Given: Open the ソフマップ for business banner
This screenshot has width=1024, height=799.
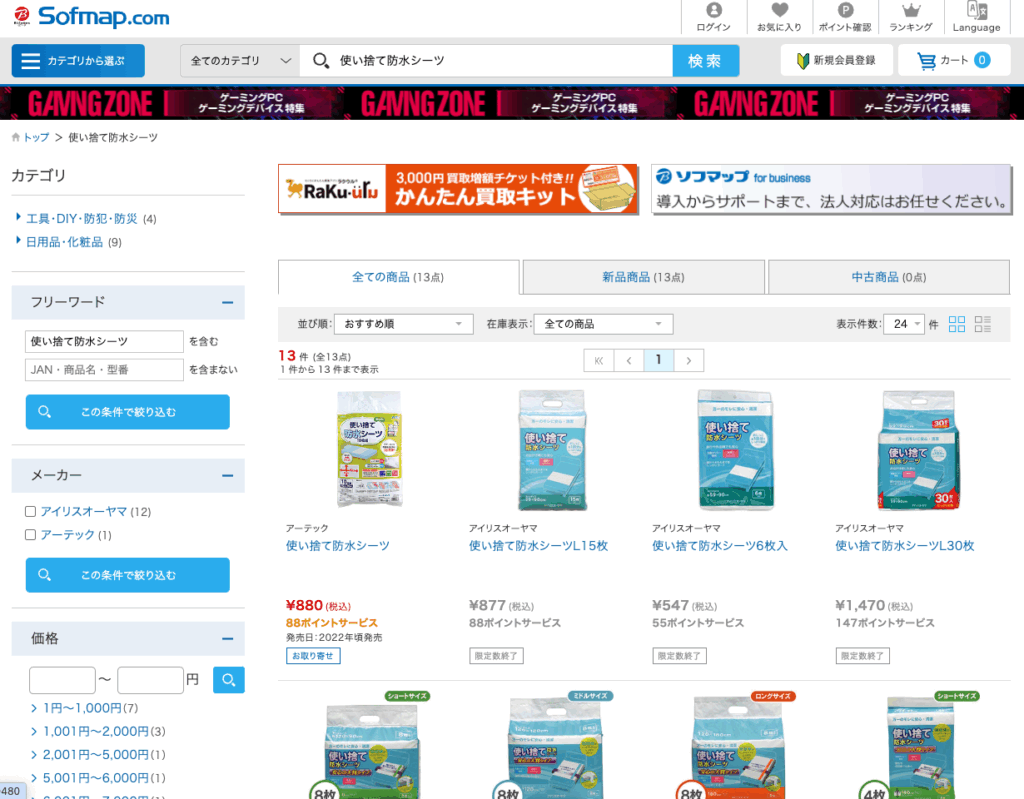Looking at the screenshot, I should point(831,189).
